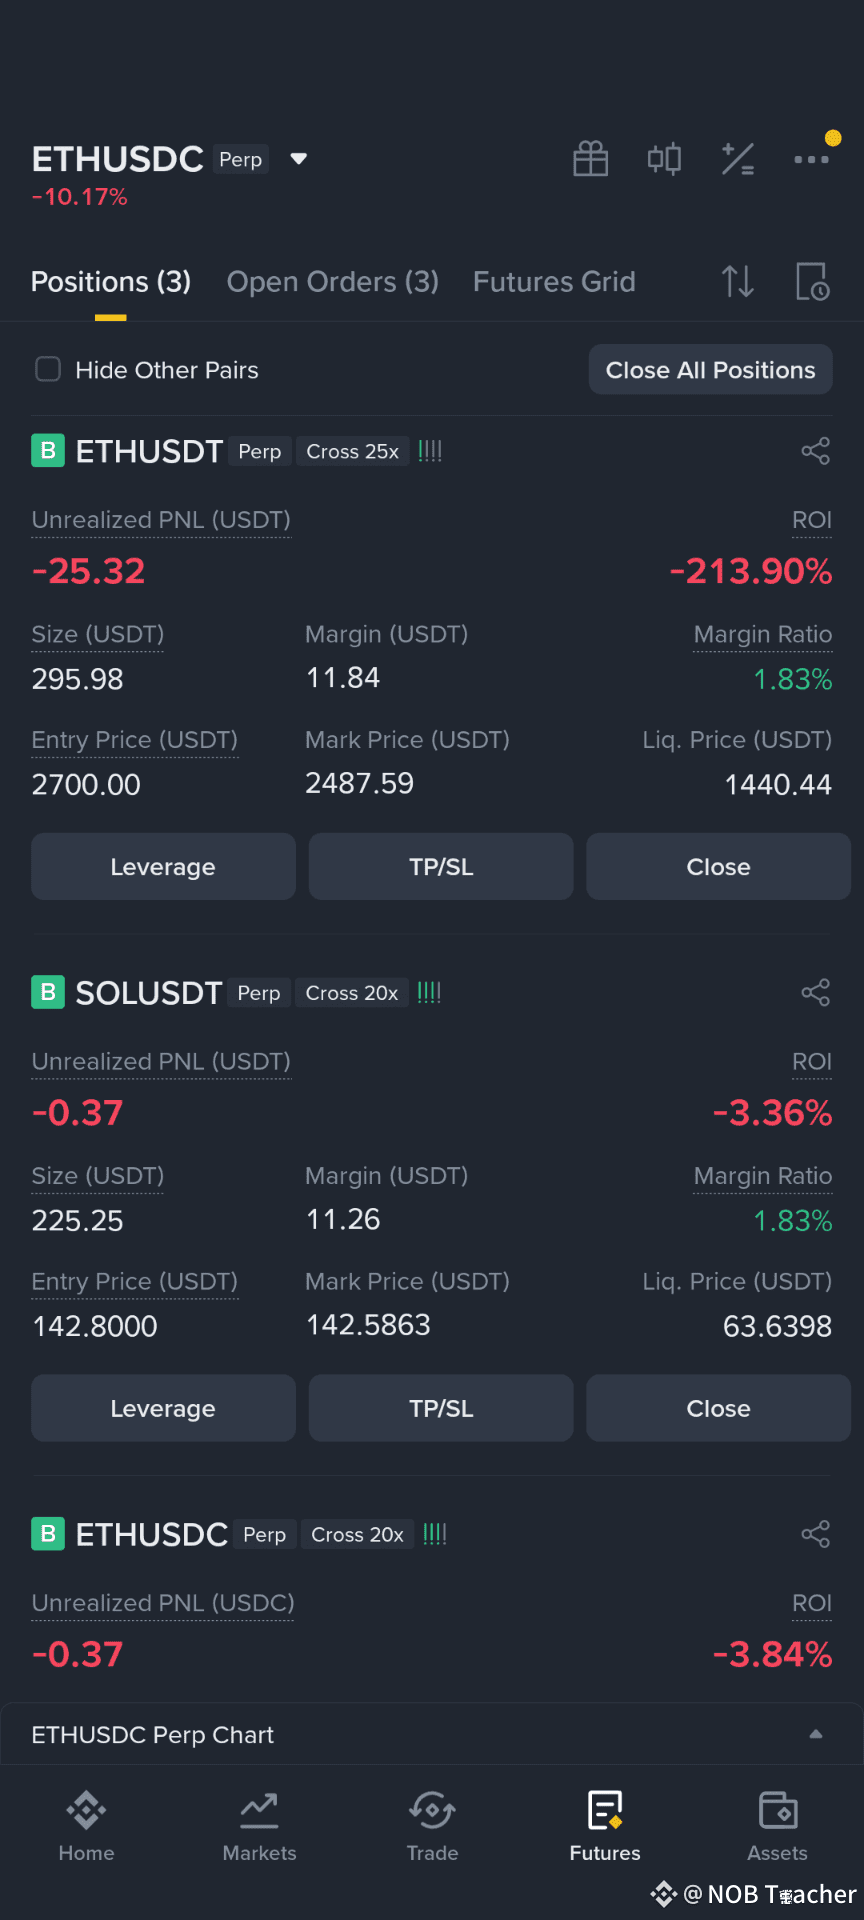Check the Hide Other Pairs box

coord(48,370)
